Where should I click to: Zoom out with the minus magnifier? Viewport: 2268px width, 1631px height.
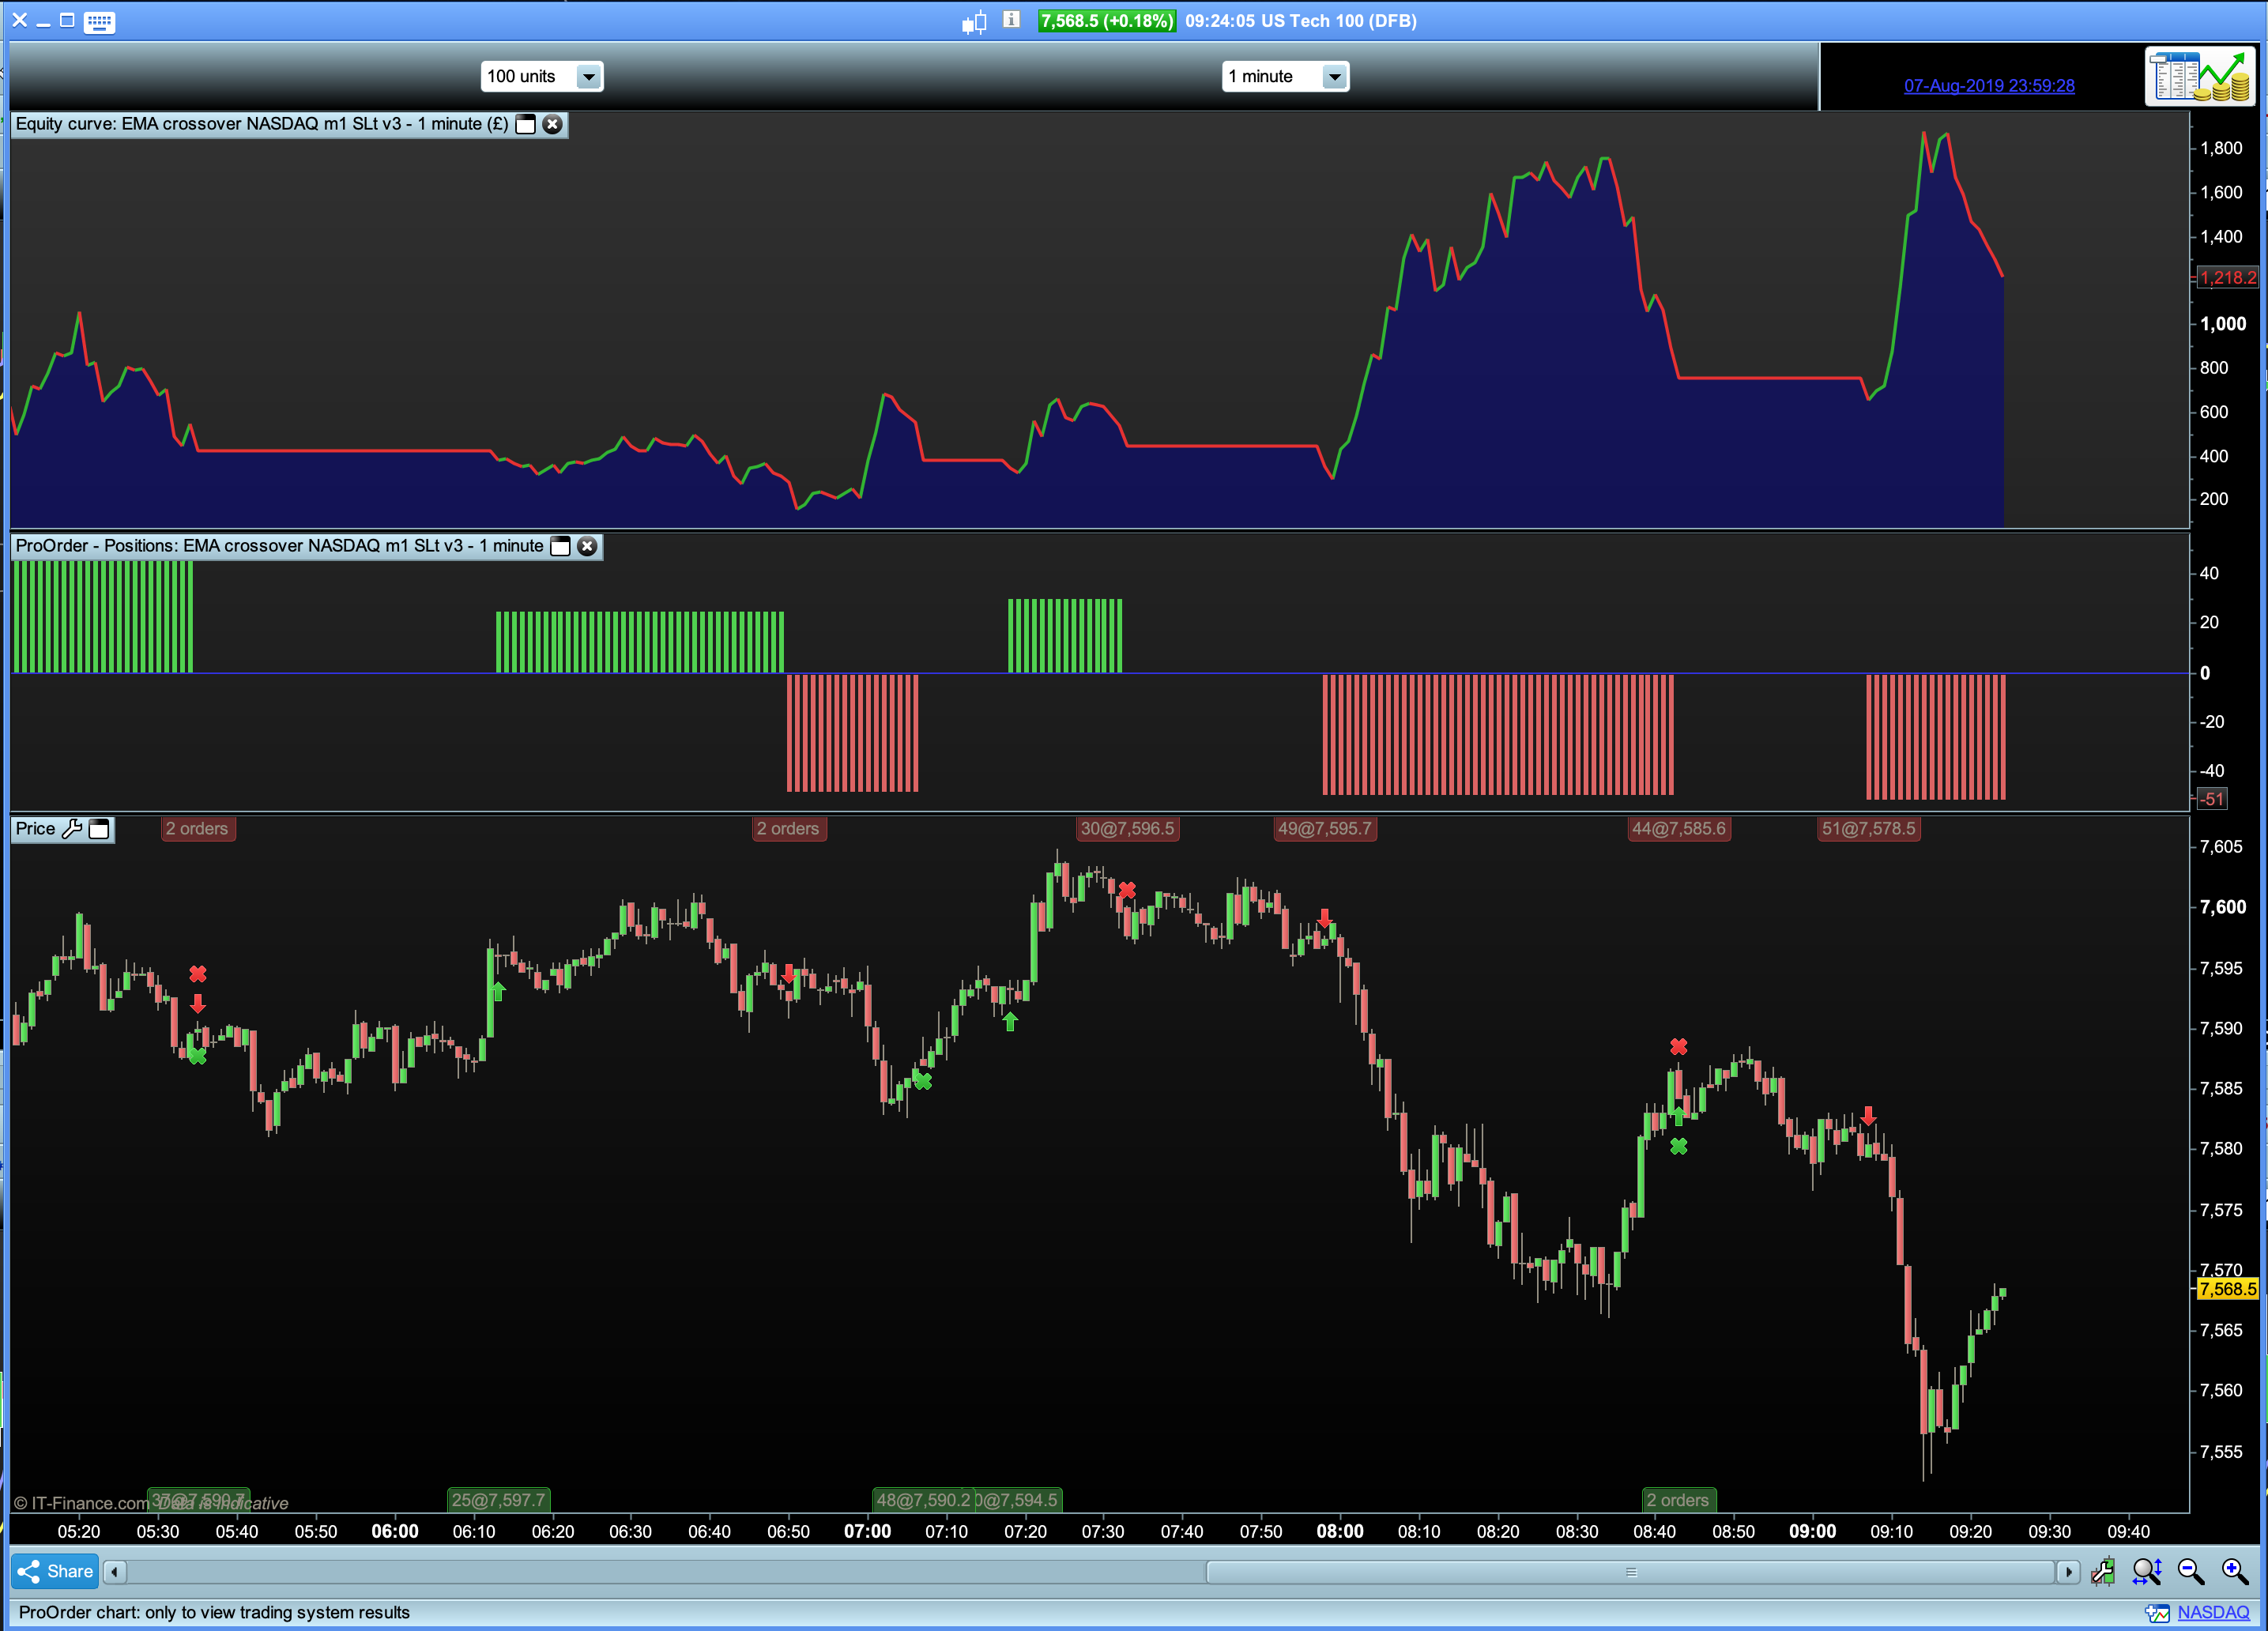2190,1572
